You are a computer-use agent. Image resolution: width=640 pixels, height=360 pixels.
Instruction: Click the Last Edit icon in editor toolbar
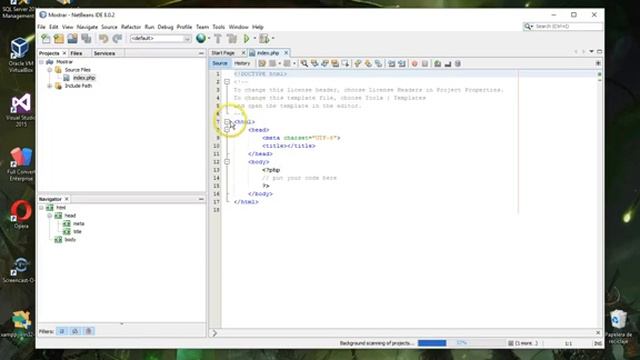[262, 64]
